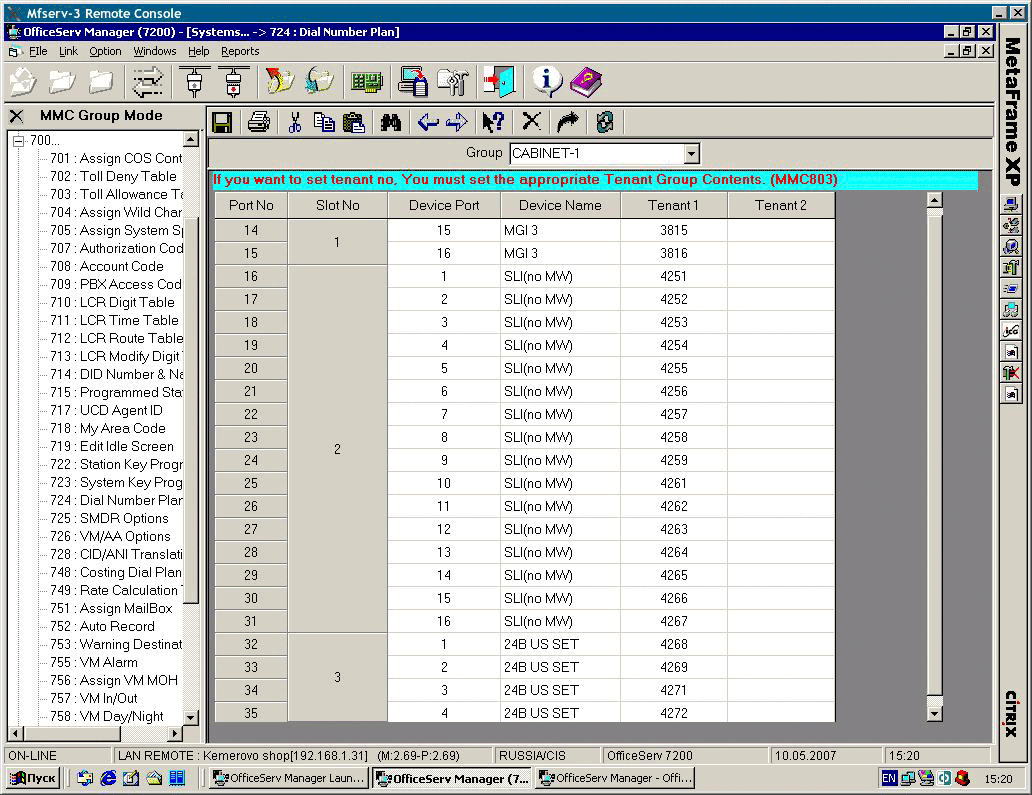
Task: Select 702 : Toll Deny Table item
Action: 113,176
